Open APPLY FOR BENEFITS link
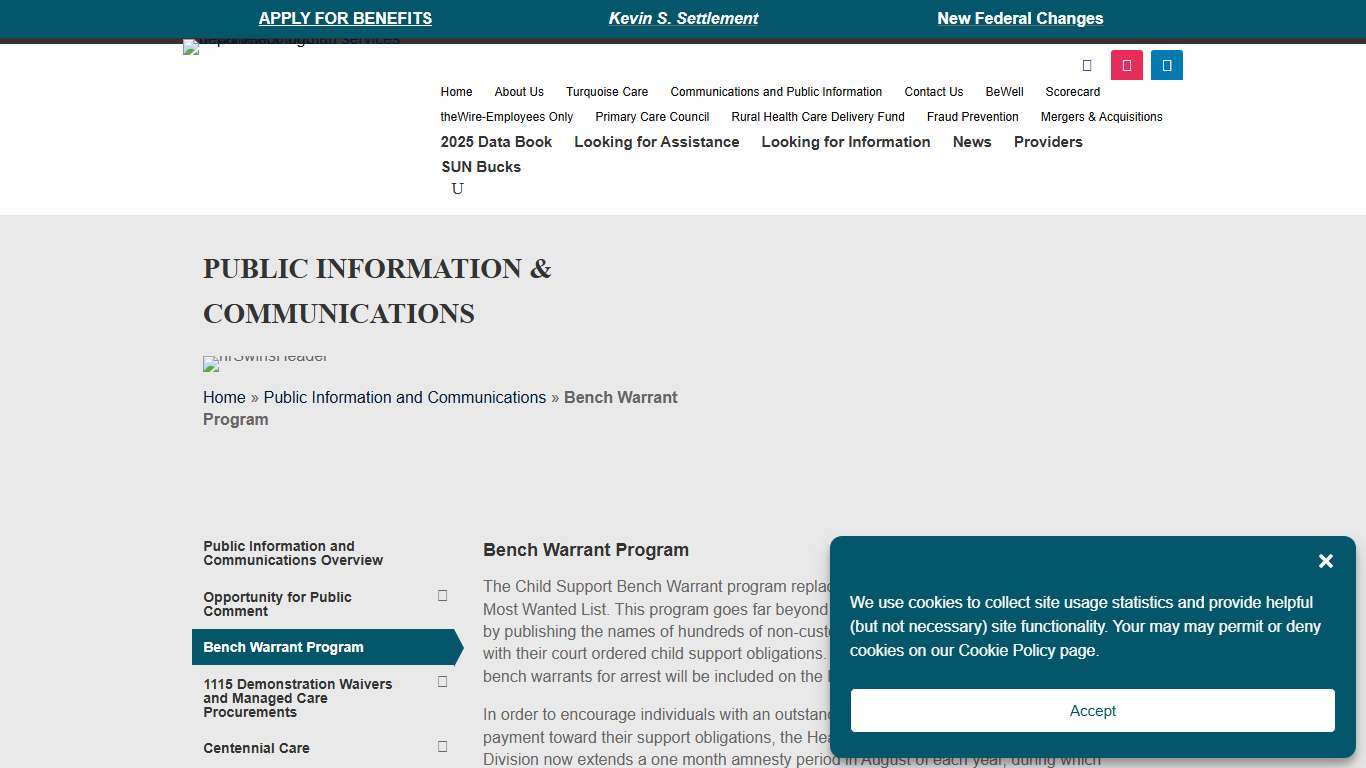 pyautogui.click(x=345, y=18)
